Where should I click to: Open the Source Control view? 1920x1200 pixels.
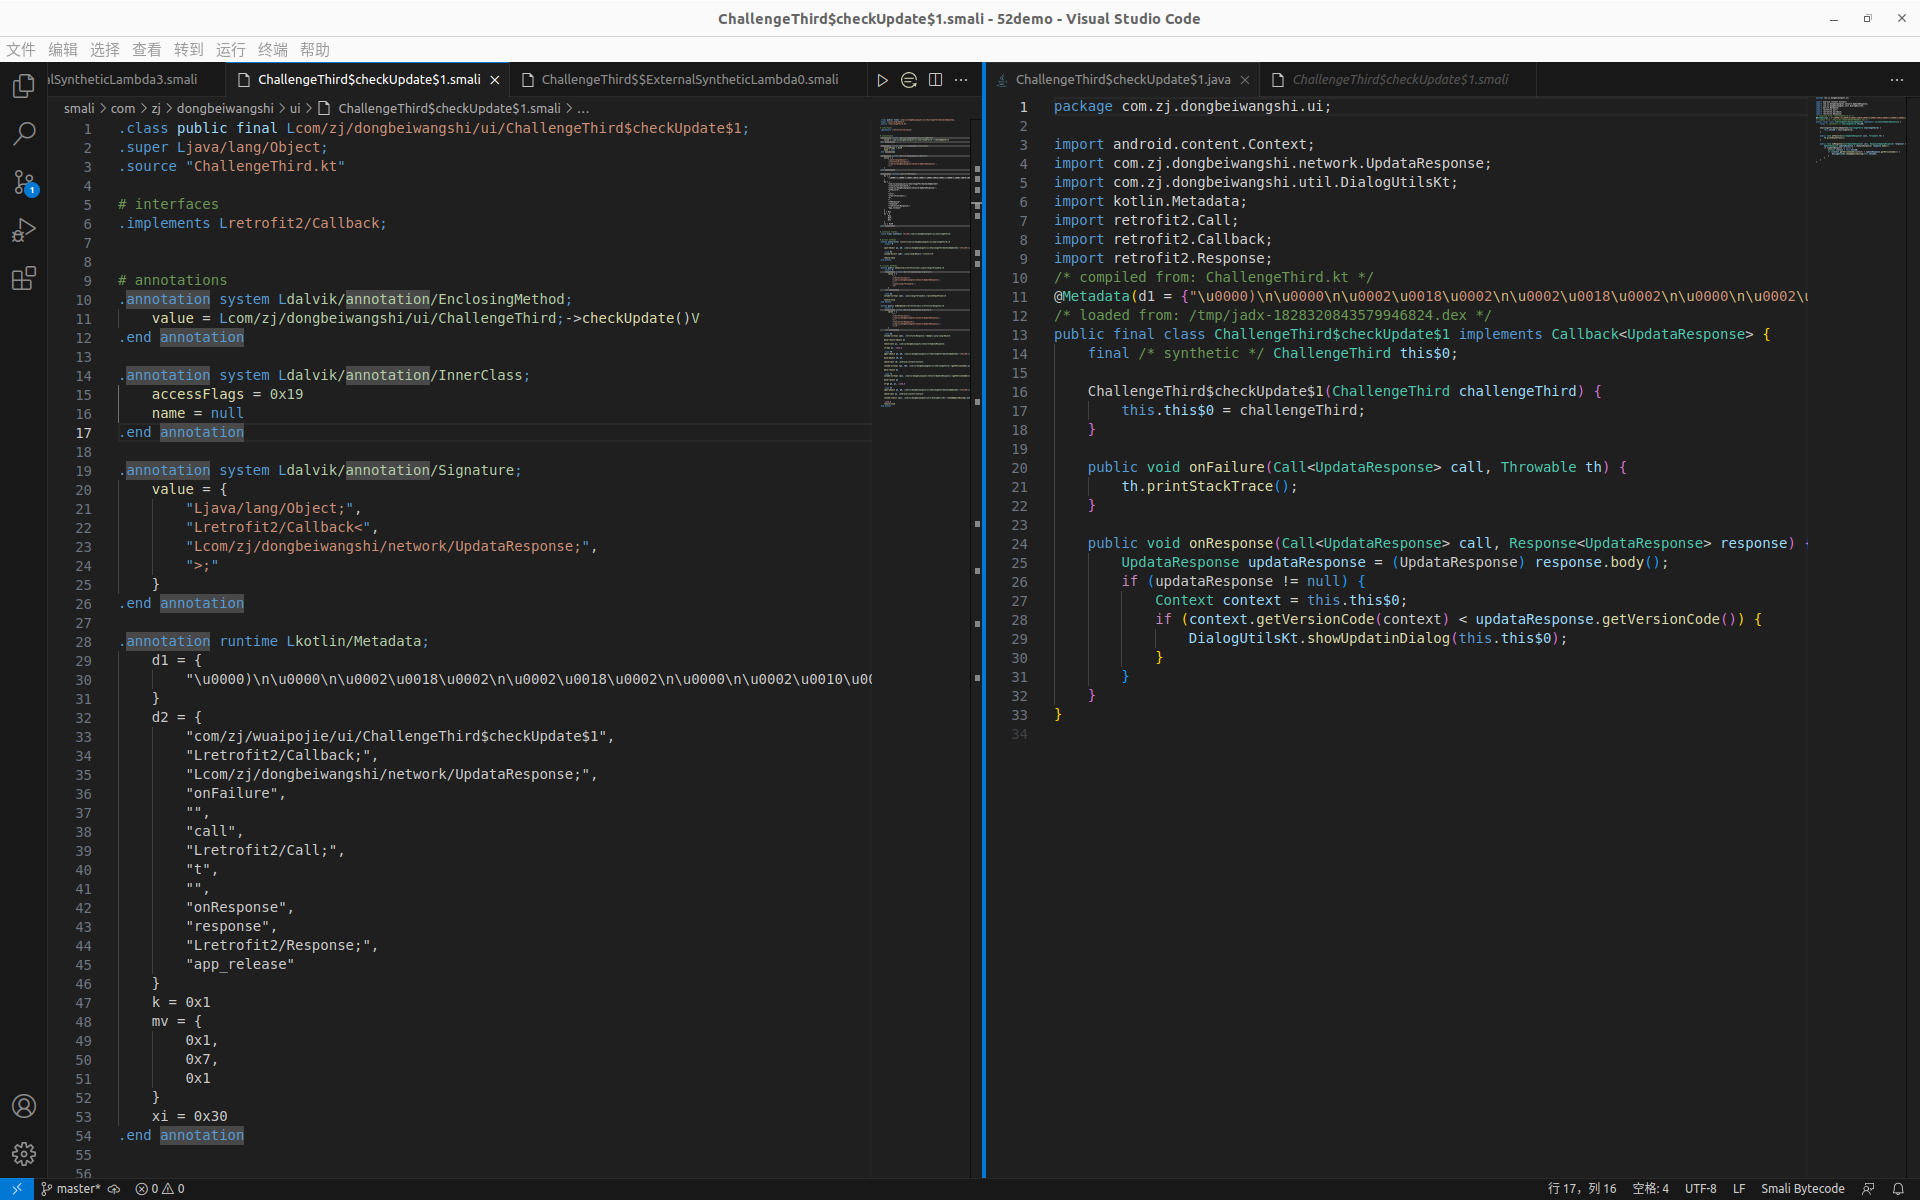tap(24, 182)
